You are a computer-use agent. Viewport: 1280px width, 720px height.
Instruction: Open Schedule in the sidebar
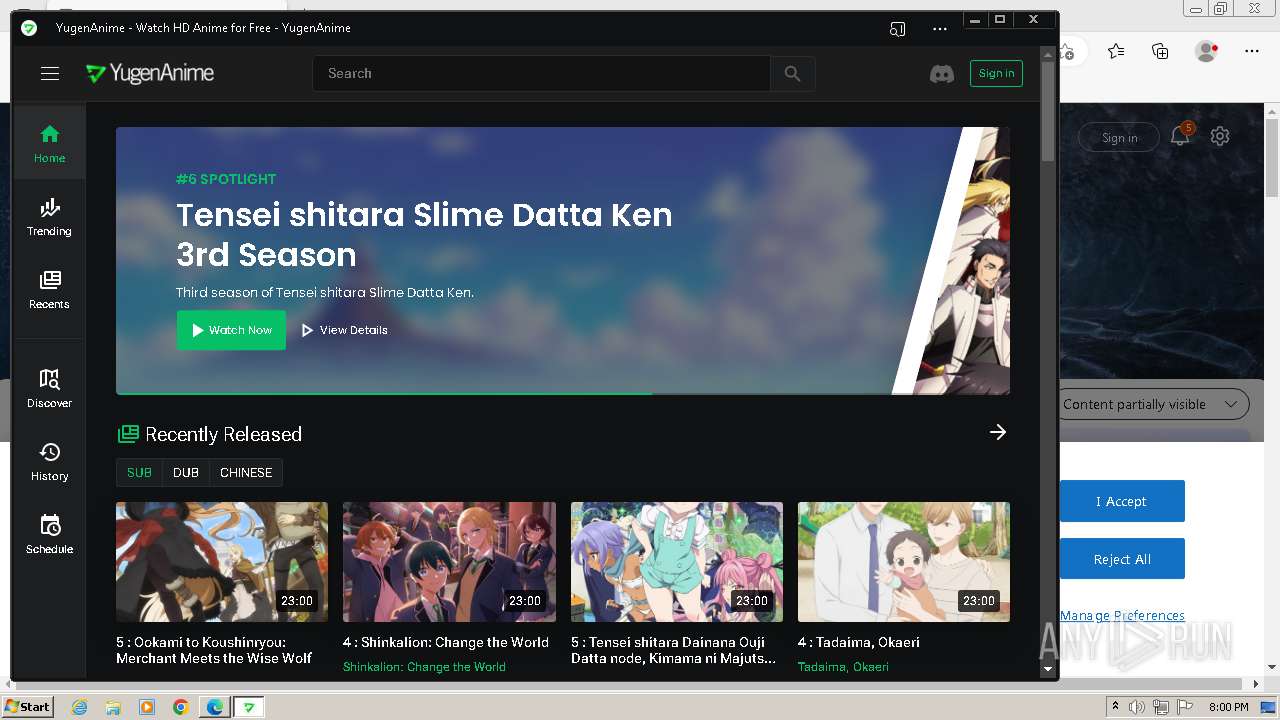click(x=49, y=535)
